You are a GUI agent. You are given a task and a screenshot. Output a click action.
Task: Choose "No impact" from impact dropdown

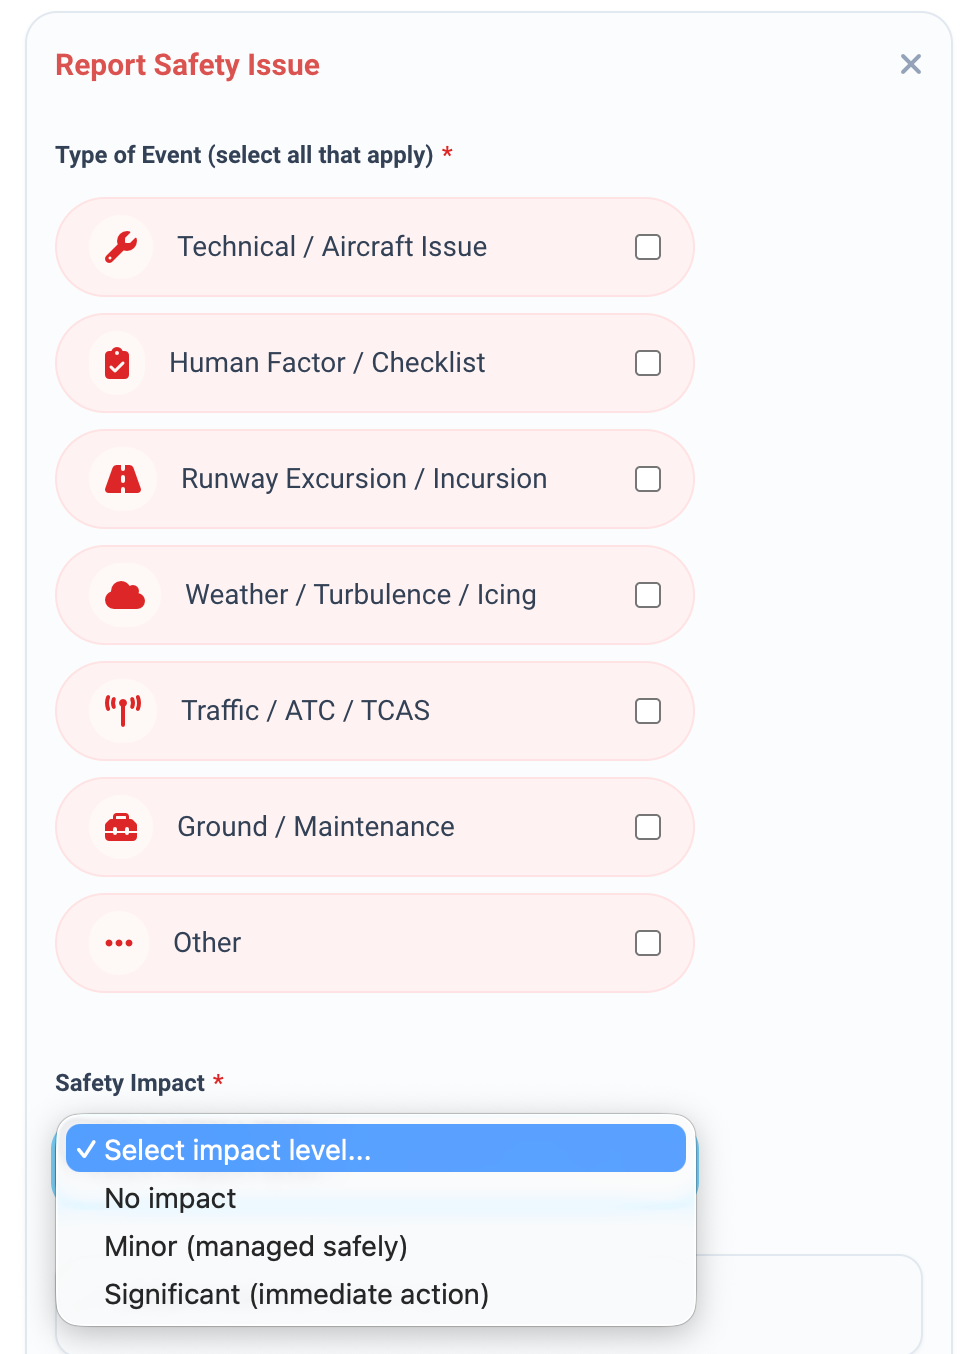coord(171,1198)
